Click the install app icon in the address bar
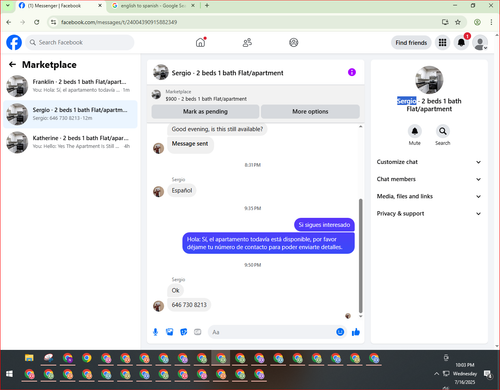 click(445, 22)
